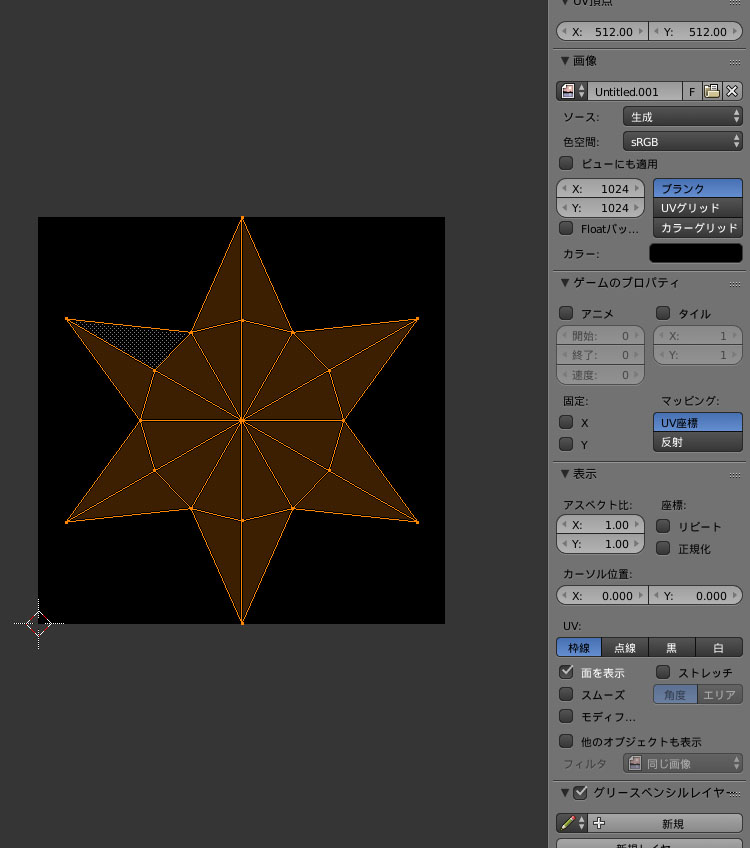This screenshot has width=750, height=848.
Task: Click plus icon on 新規 button
Action: pyautogui.click(x=599, y=823)
